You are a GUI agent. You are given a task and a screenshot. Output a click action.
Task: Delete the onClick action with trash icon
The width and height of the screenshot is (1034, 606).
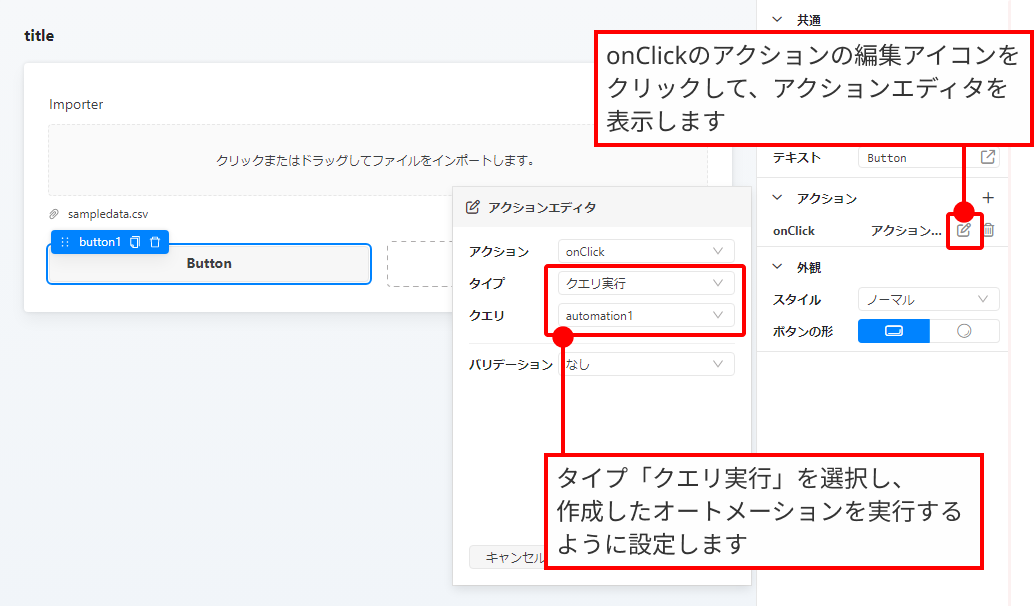click(x=988, y=230)
